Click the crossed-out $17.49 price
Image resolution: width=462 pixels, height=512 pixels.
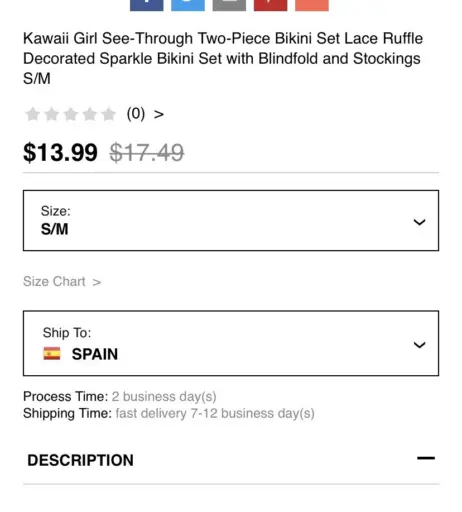tap(147, 152)
